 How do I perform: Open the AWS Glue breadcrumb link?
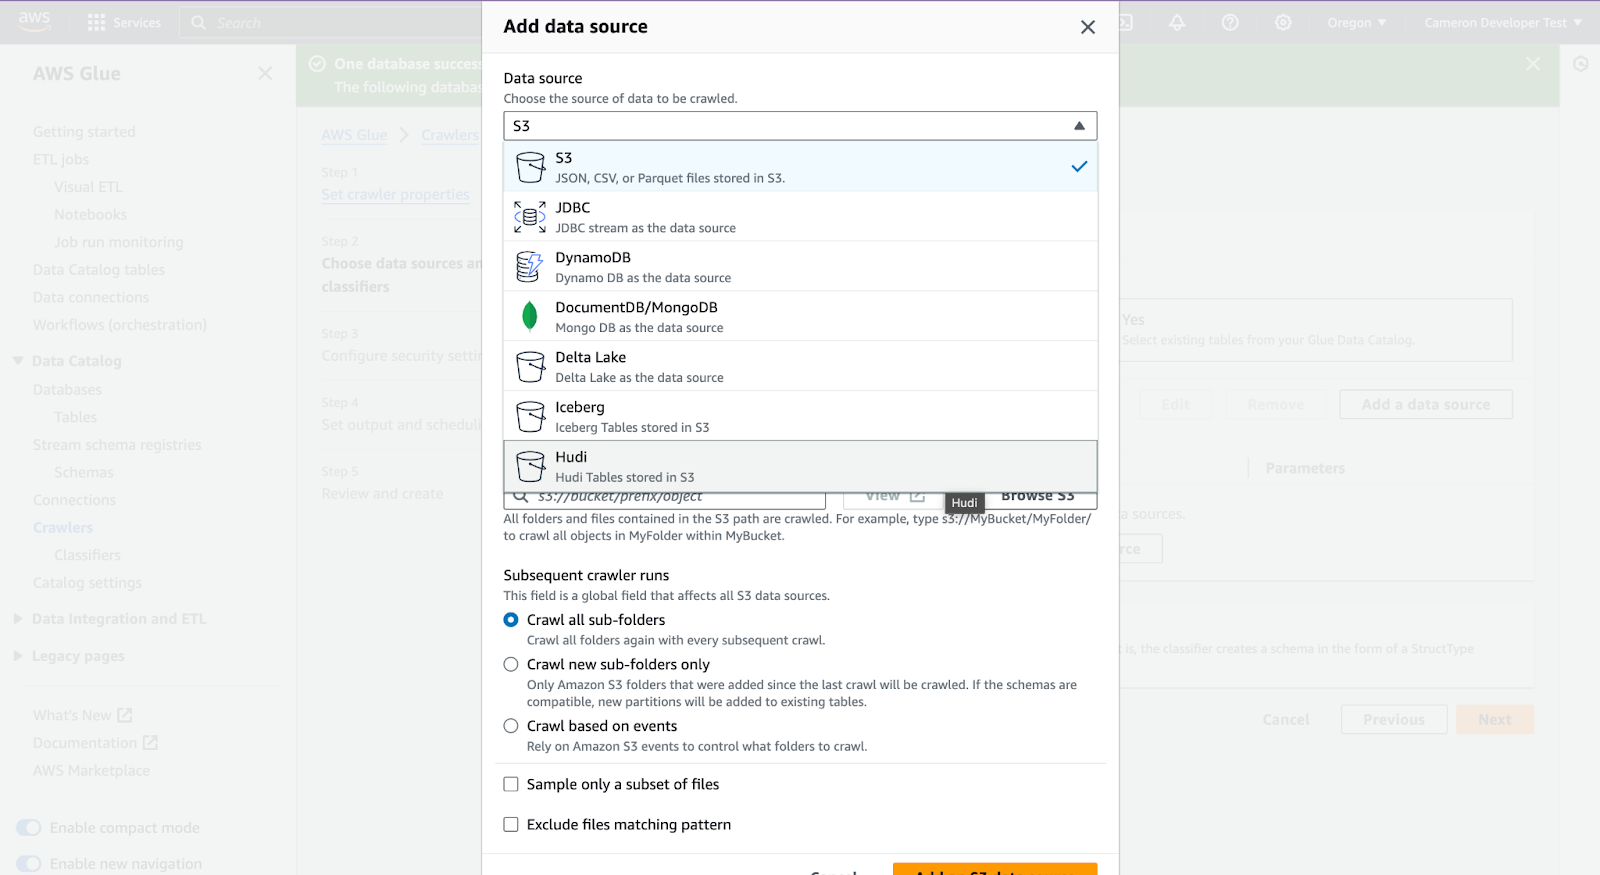point(354,135)
